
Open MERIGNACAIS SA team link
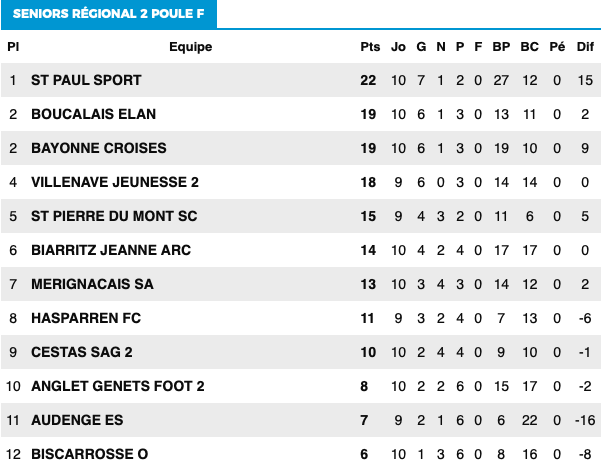(x=92, y=284)
